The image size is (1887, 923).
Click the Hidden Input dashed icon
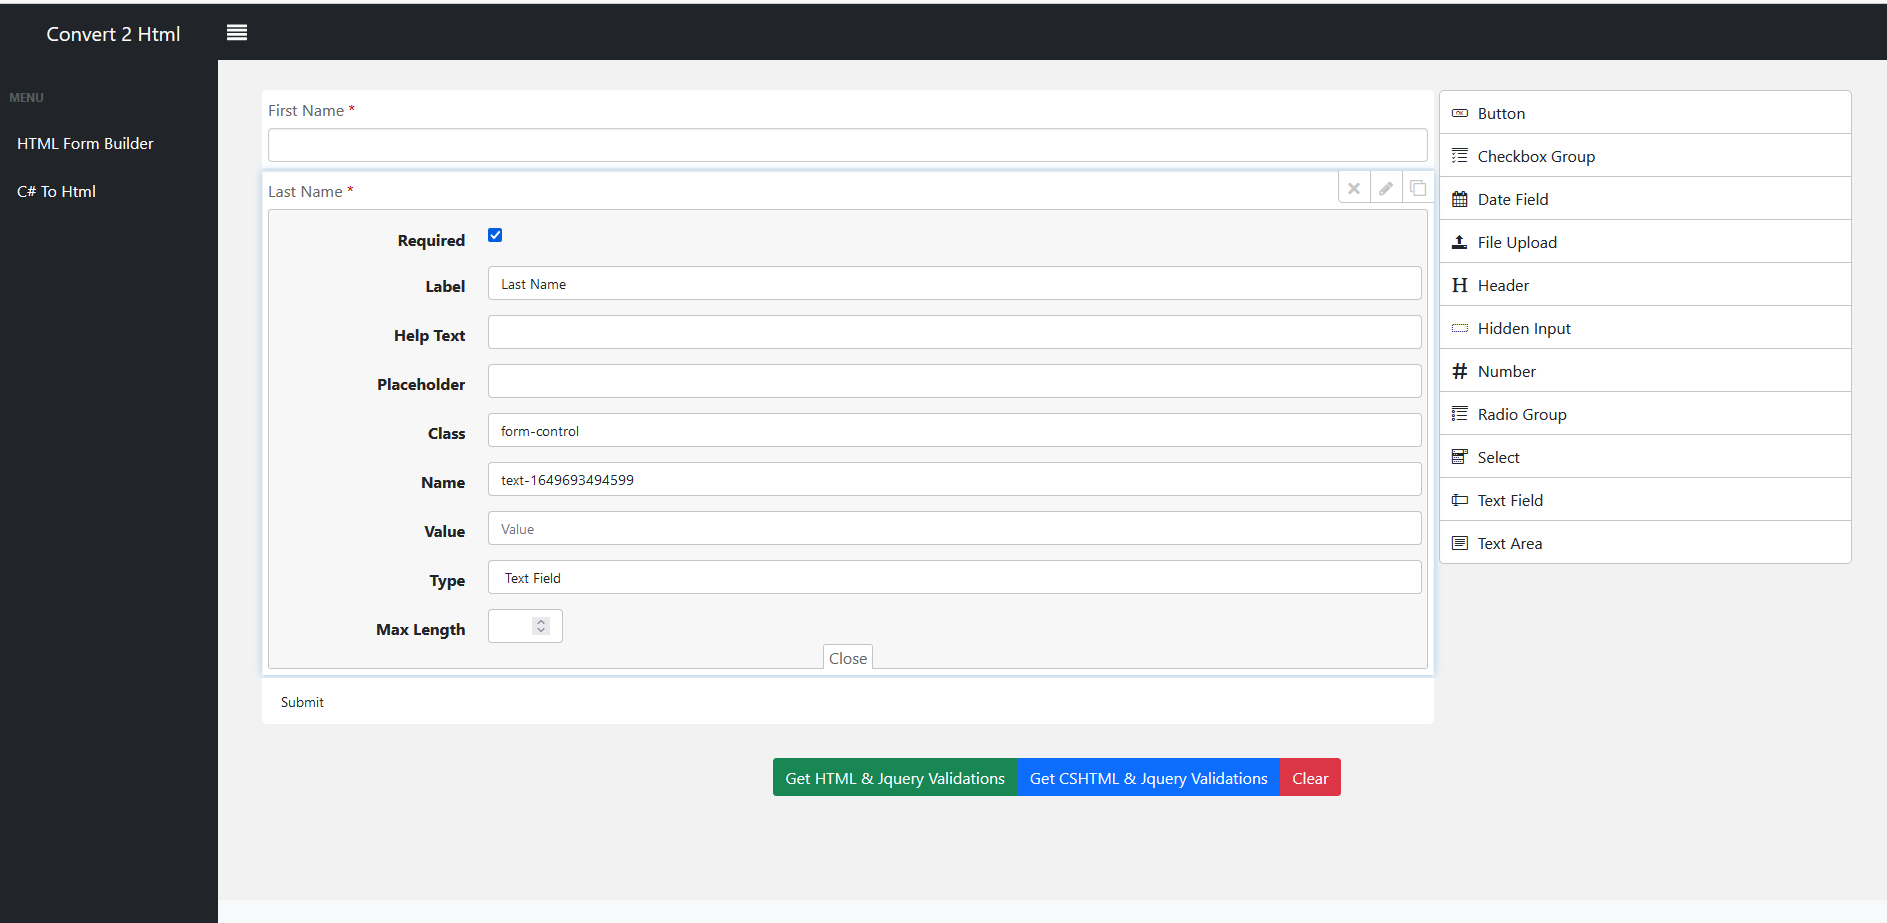pyautogui.click(x=1460, y=328)
